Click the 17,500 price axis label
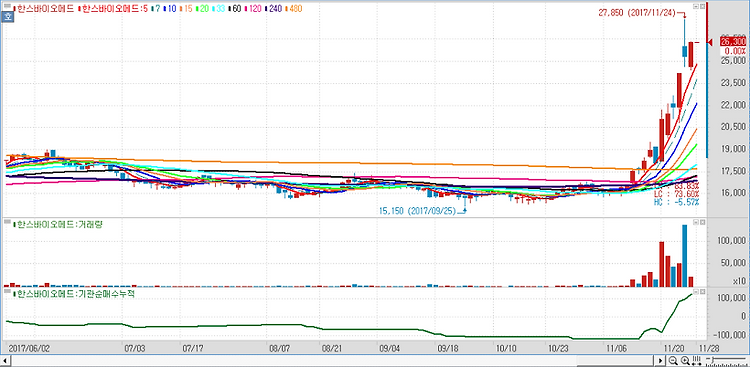The height and width of the screenshot is (367, 750). (734, 171)
